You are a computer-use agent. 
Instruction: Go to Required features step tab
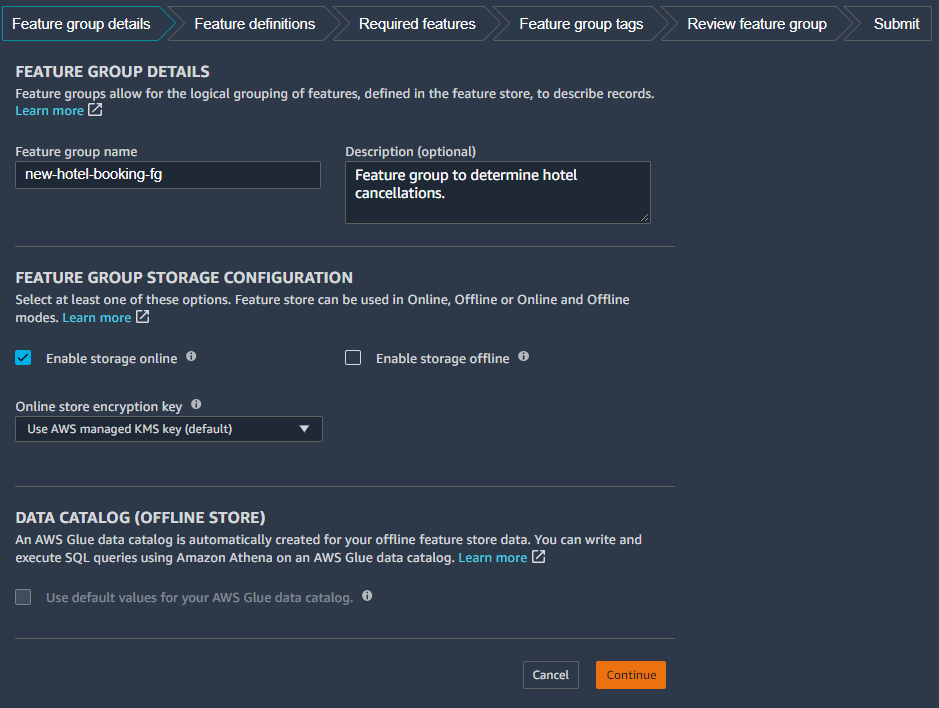tap(417, 24)
